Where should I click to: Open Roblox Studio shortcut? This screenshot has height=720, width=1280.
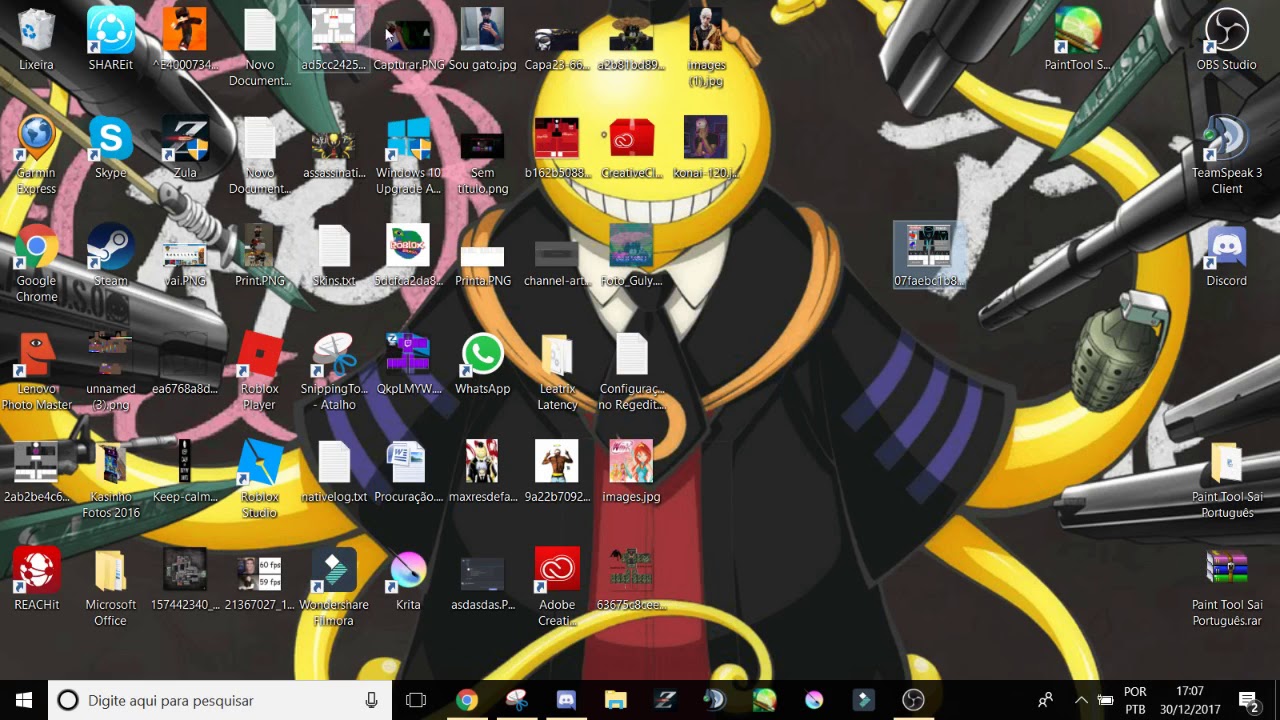(259, 480)
